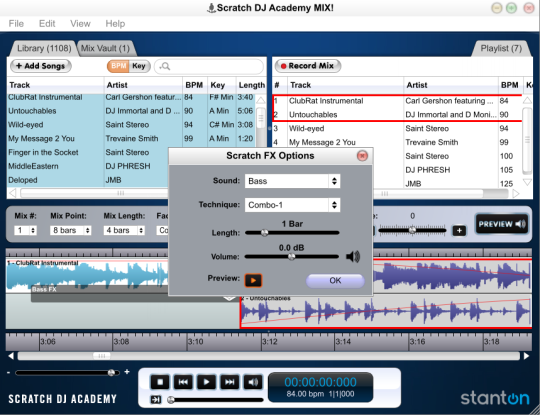Select MiddleEastern in the library list
The height and width of the screenshot is (415, 540).
click(88, 166)
